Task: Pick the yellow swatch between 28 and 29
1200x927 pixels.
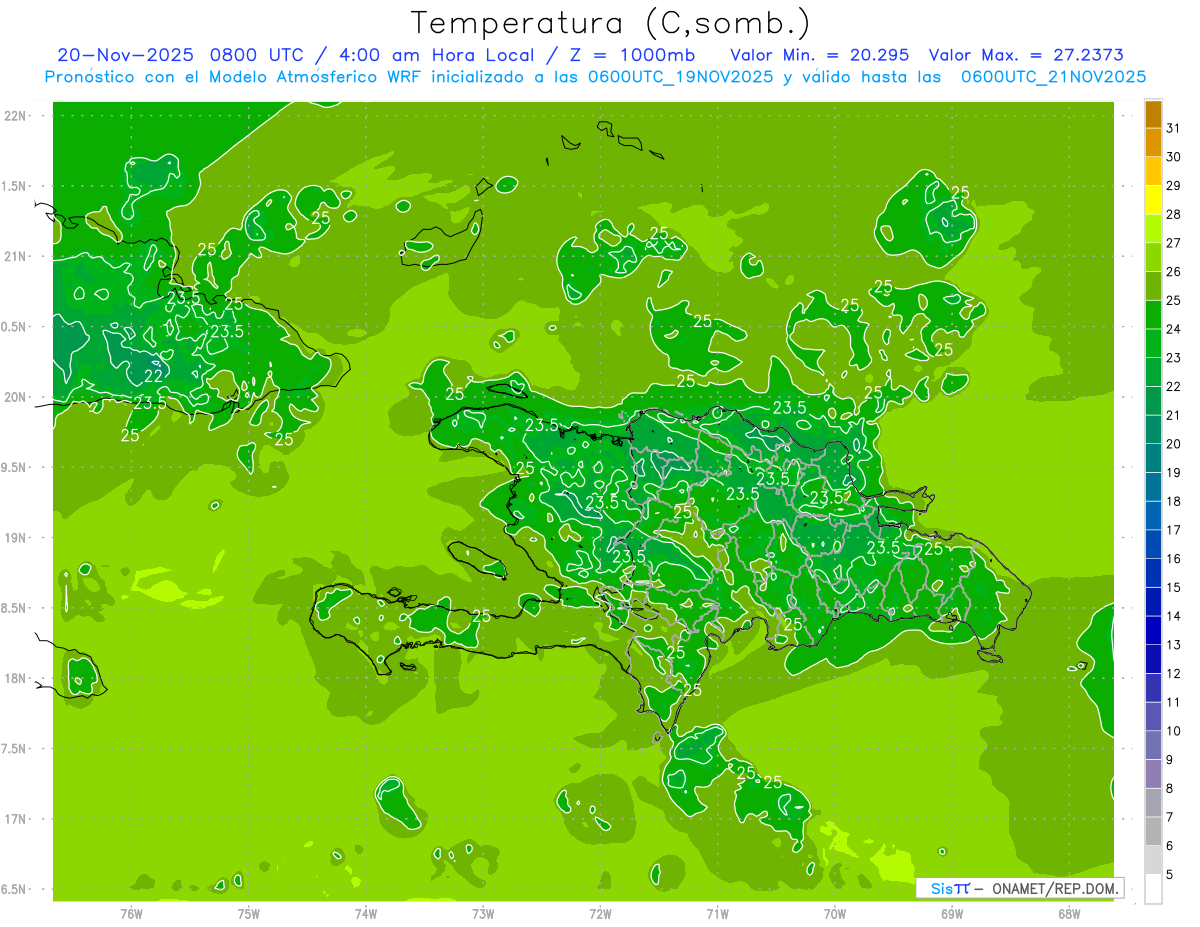Action: pyautogui.click(x=1153, y=200)
